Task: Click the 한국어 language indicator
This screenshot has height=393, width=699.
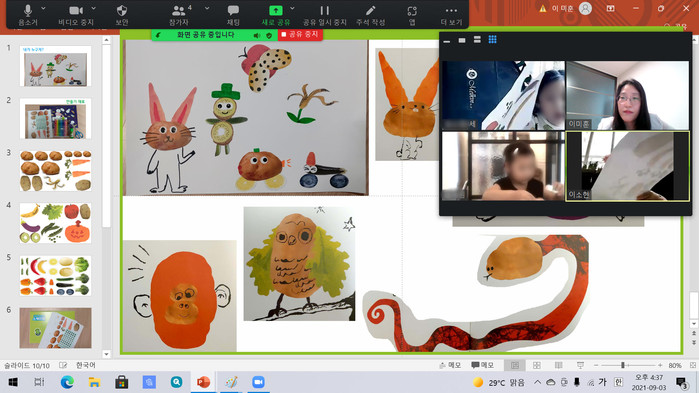Action: [86, 365]
